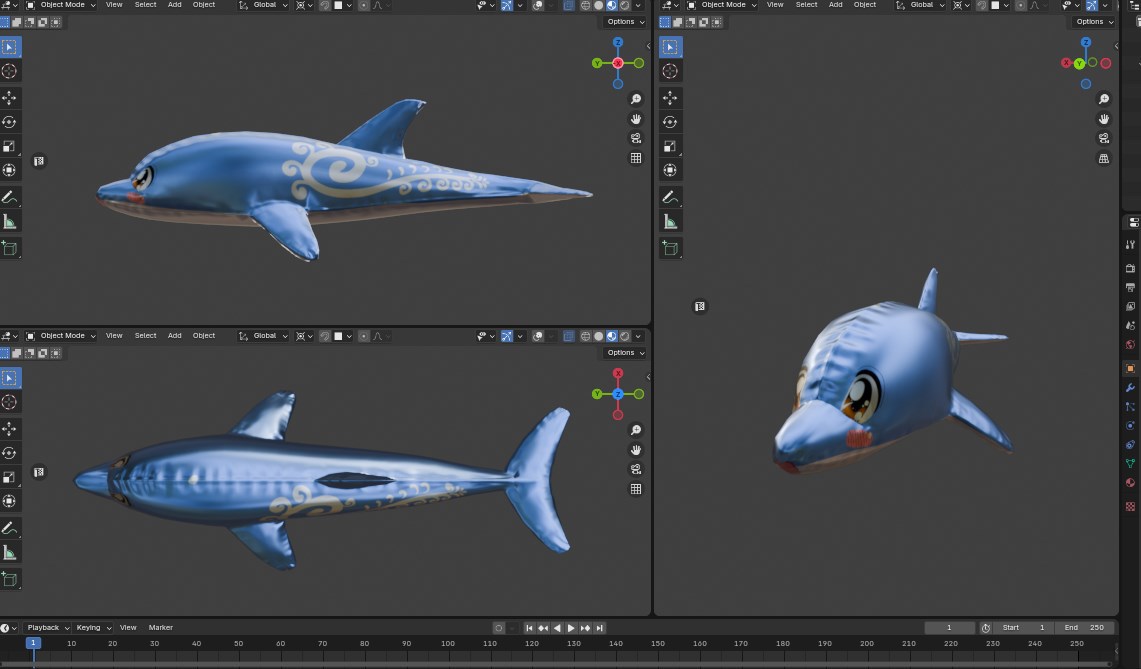This screenshot has width=1141, height=669.
Task: Select the Annotate tool in right viewport
Action: click(670, 197)
